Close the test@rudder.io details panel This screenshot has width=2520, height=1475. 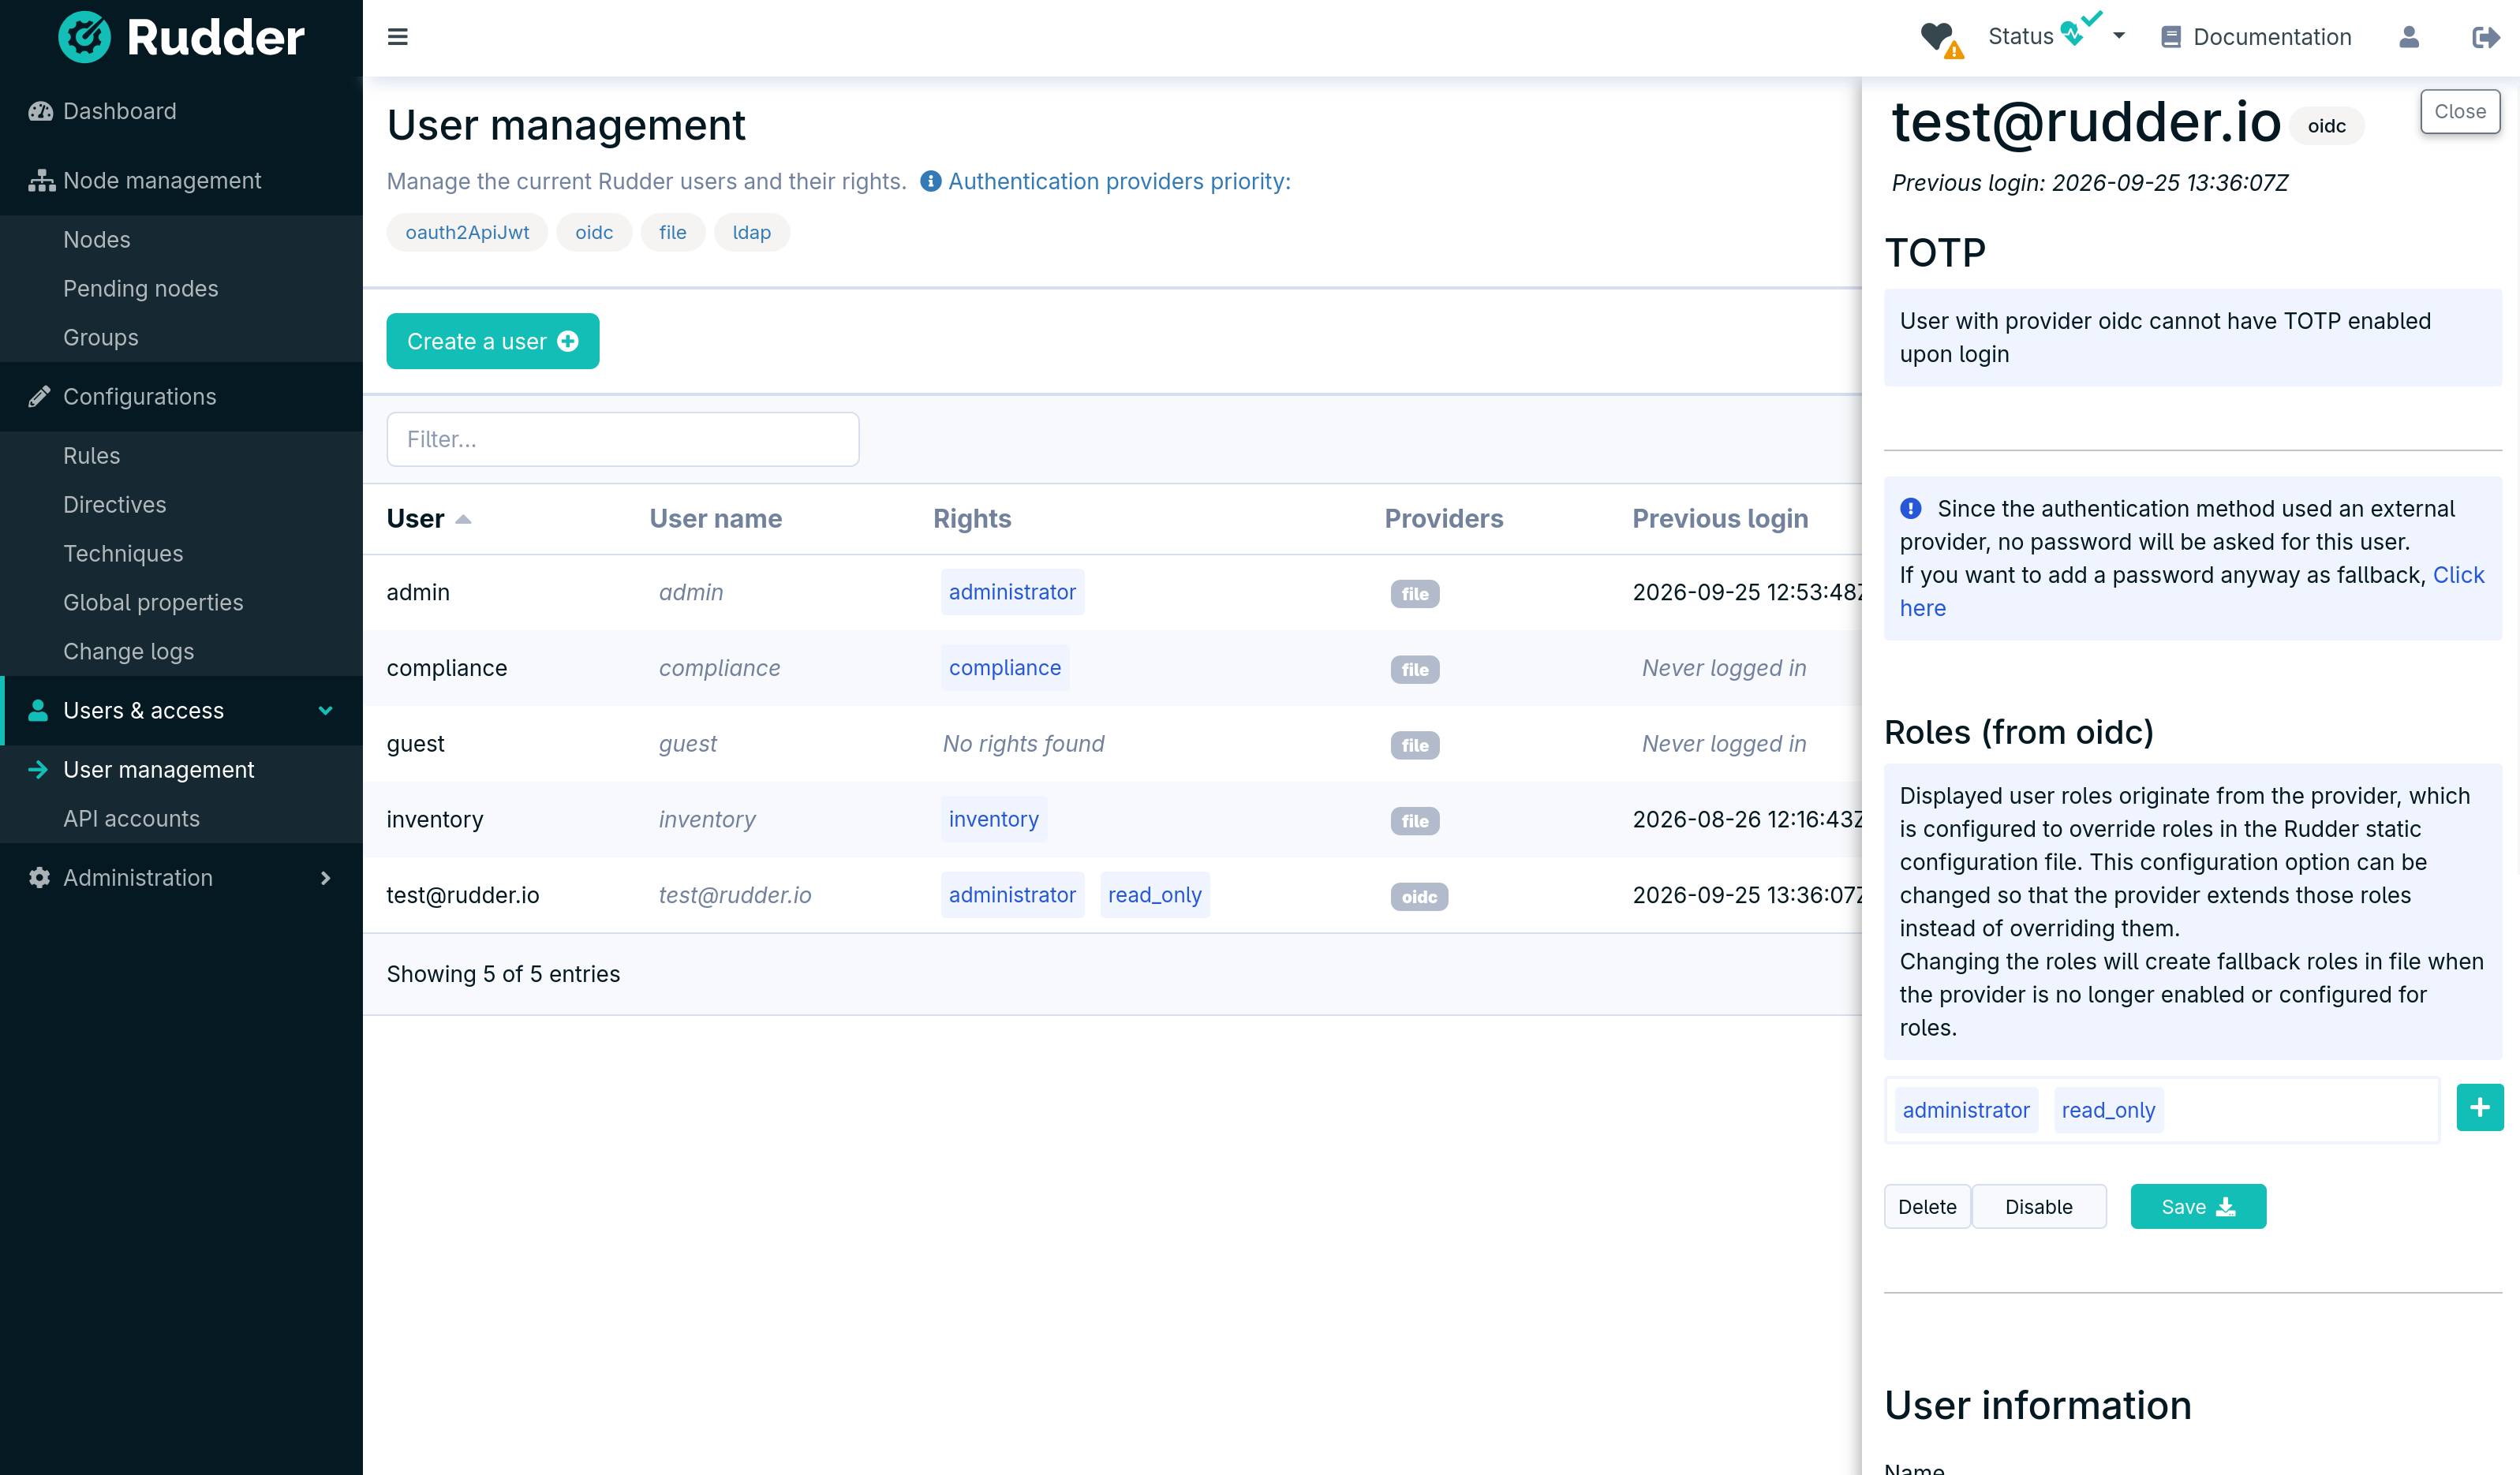click(x=2459, y=111)
